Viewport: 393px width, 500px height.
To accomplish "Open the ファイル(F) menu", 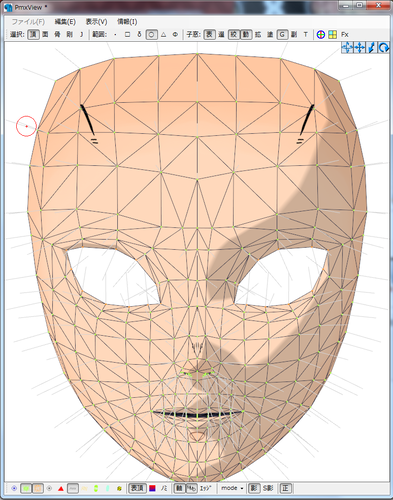I will 28,22.
